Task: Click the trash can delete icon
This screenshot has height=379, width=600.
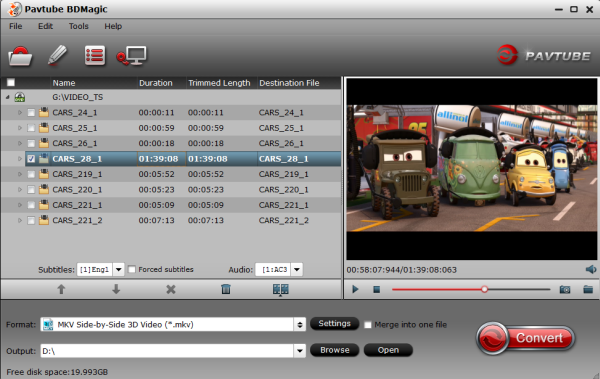Action: click(x=226, y=289)
